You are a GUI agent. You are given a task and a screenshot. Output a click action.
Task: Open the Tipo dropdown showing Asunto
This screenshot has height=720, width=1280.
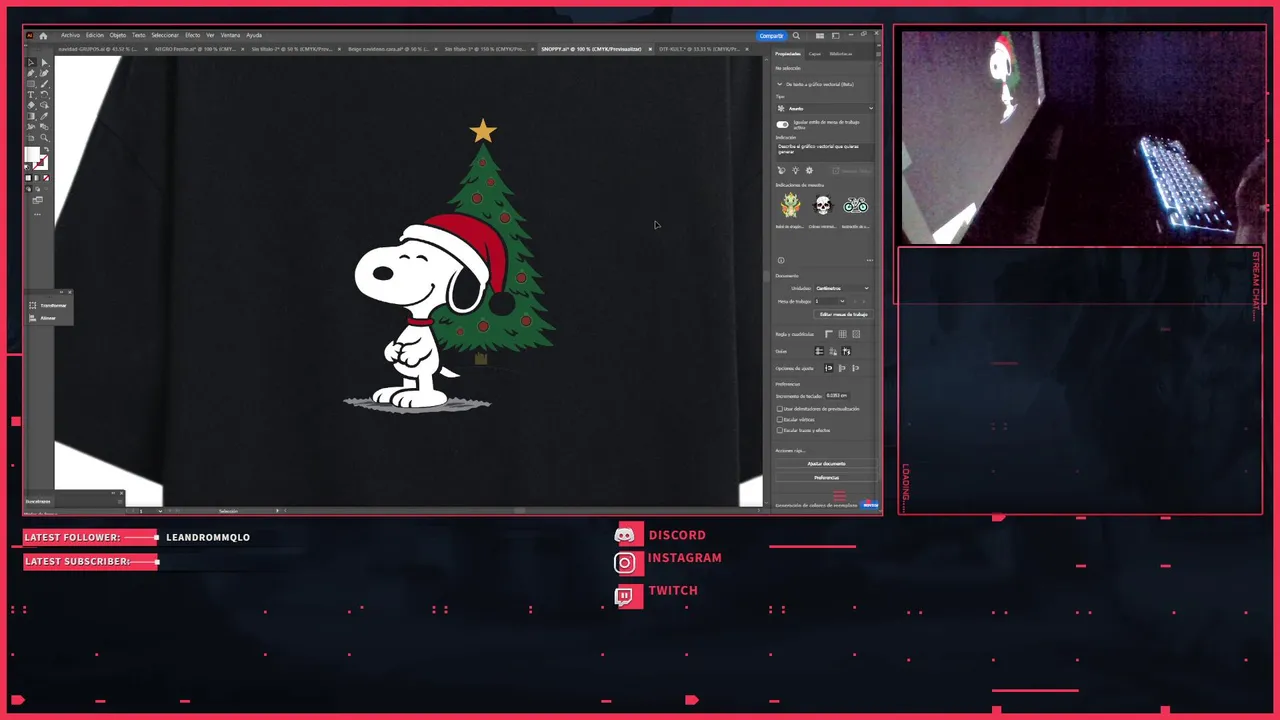[x=825, y=108]
